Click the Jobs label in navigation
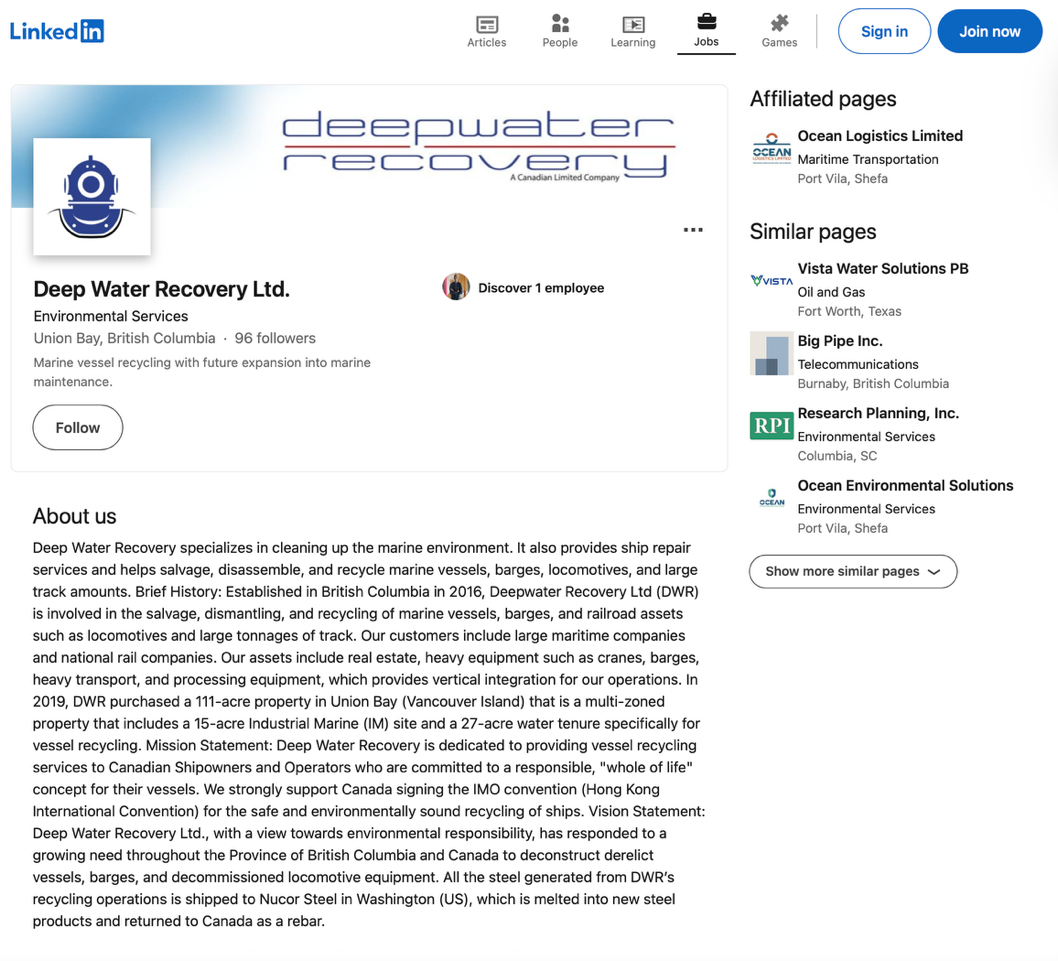 click(x=706, y=42)
